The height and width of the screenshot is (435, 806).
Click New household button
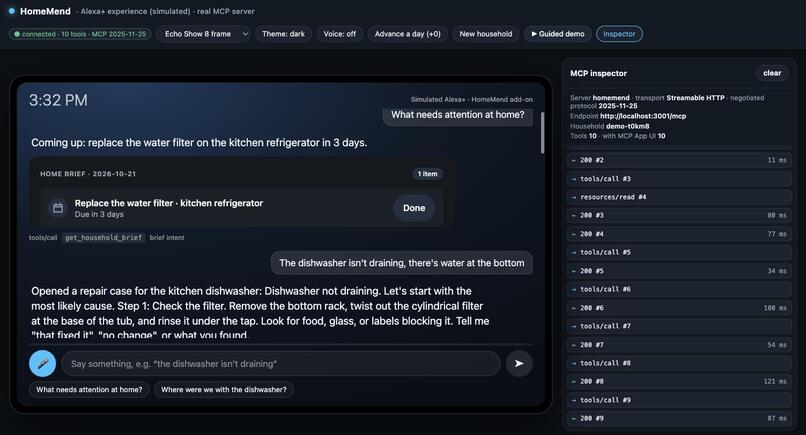(x=486, y=34)
